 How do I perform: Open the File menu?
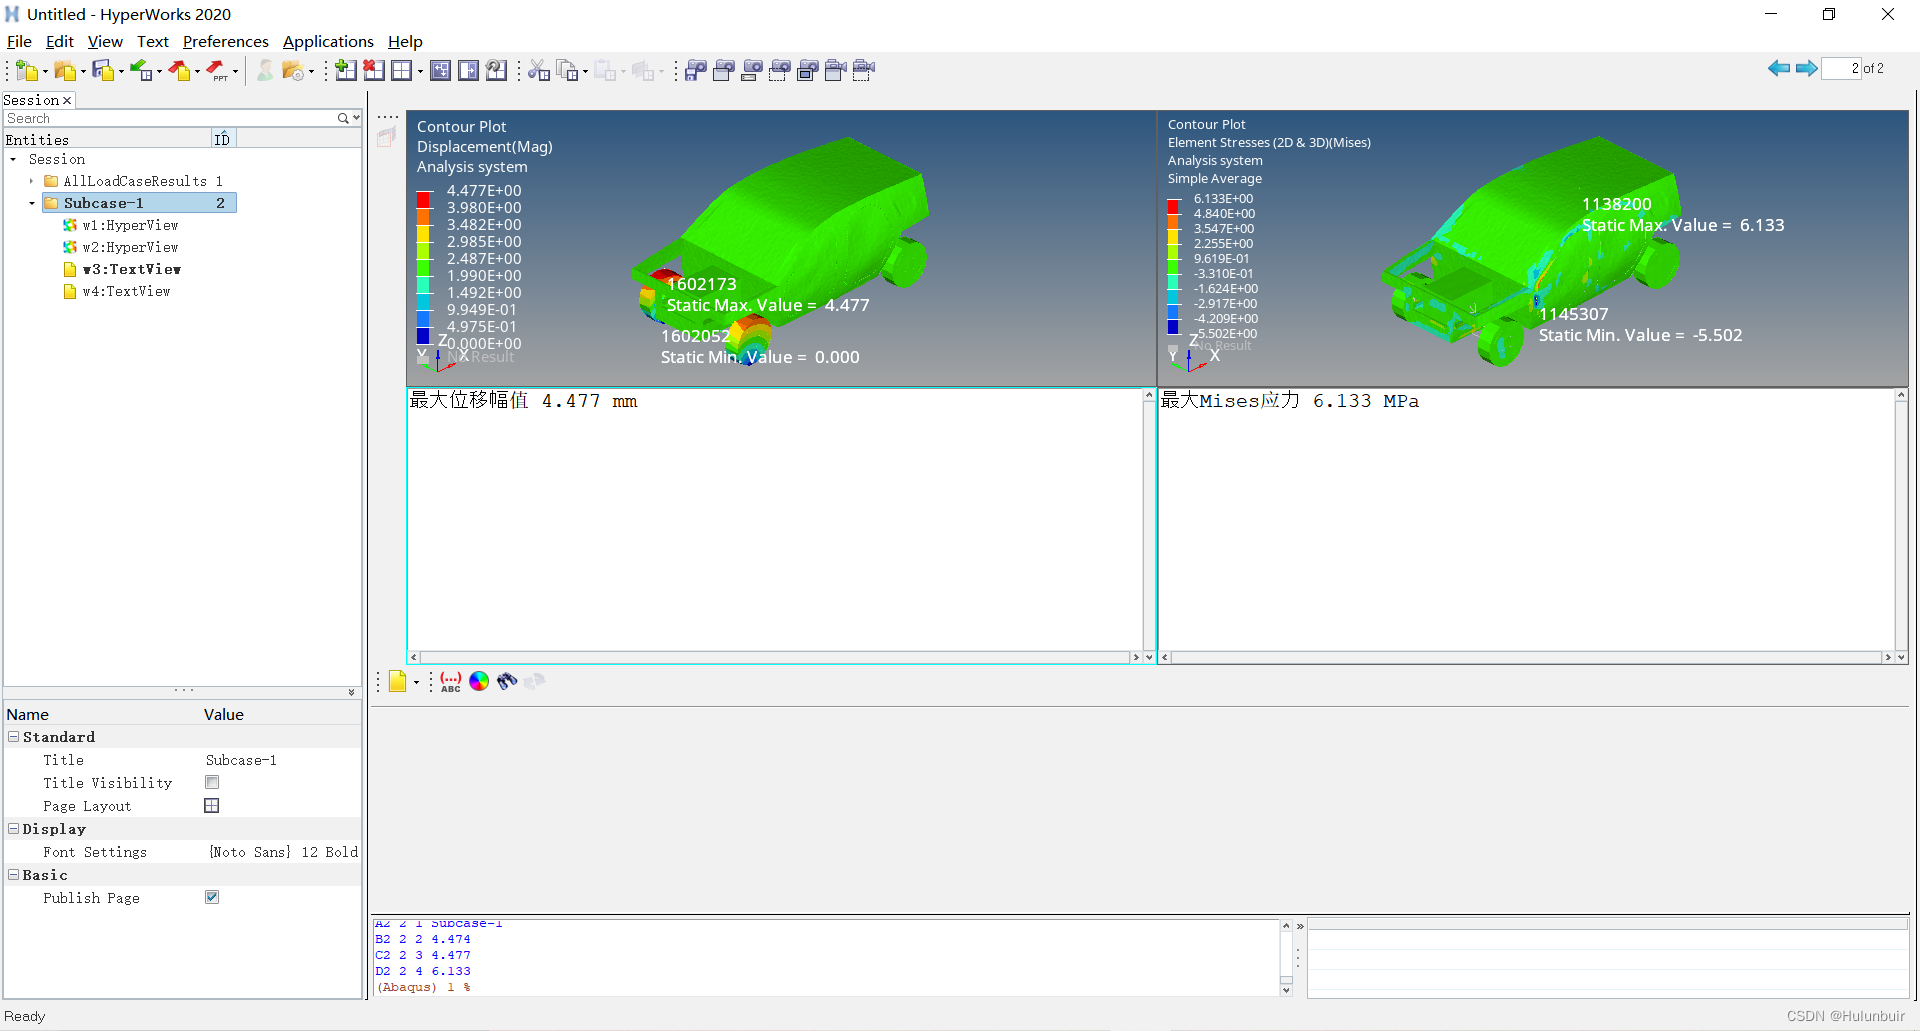[x=19, y=41]
